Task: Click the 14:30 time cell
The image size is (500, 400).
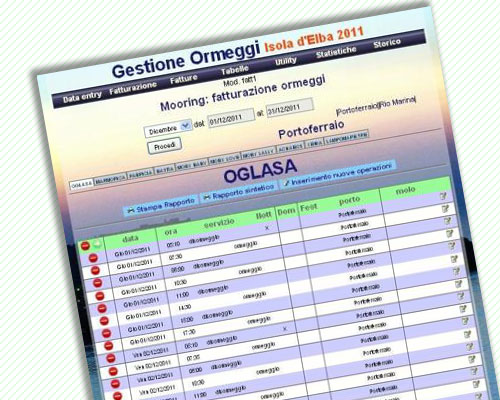Action: coord(184,307)
